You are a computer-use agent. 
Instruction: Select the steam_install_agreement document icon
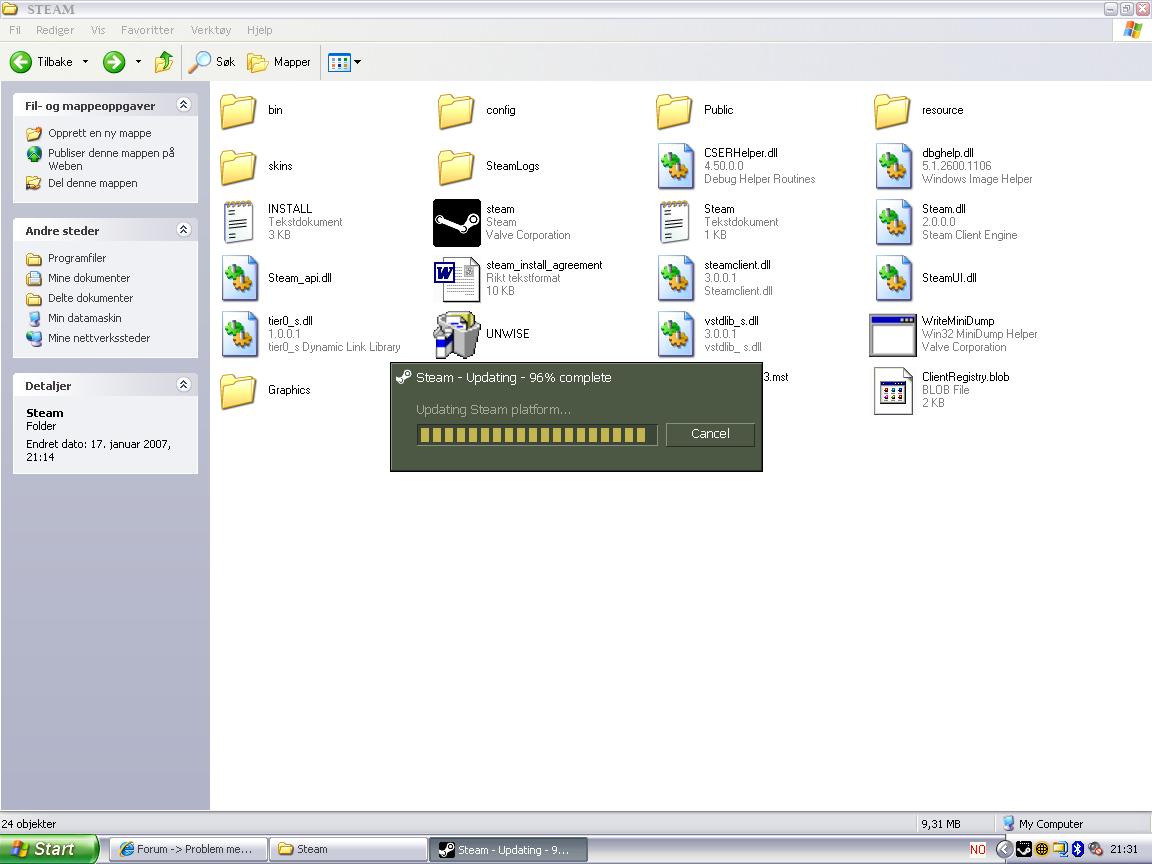(x=456, y=278)
